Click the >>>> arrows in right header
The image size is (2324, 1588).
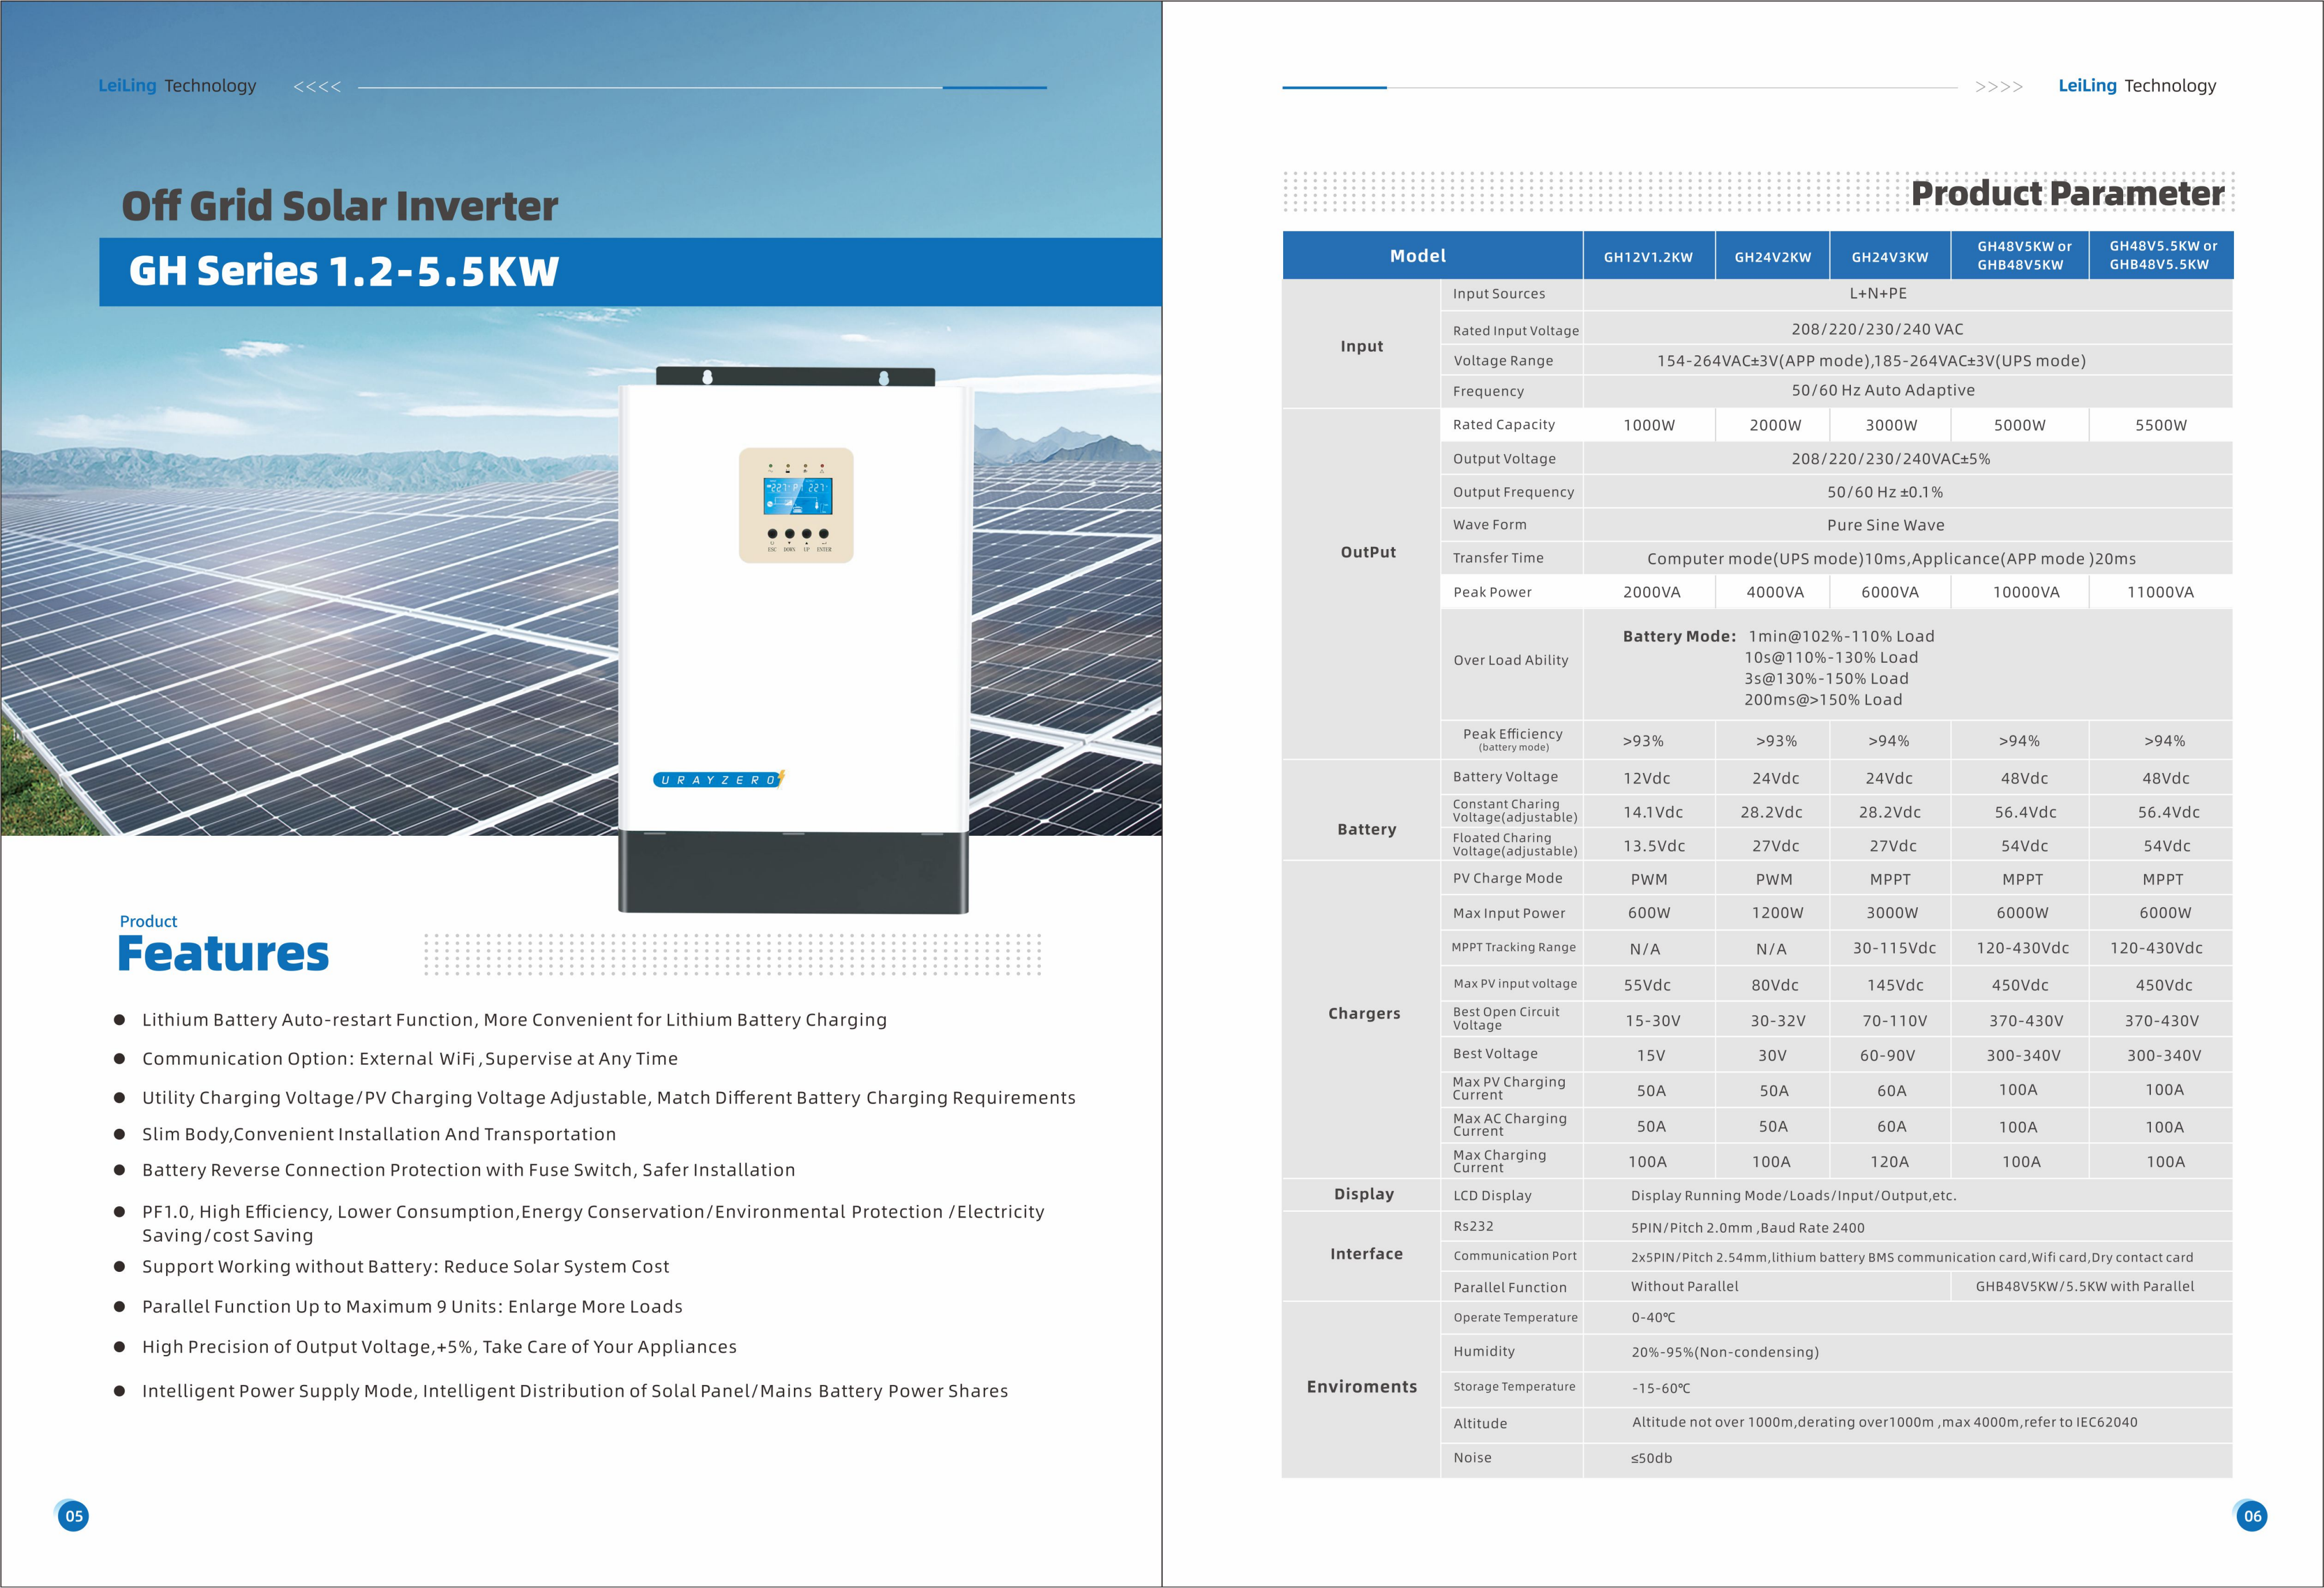1999,87
